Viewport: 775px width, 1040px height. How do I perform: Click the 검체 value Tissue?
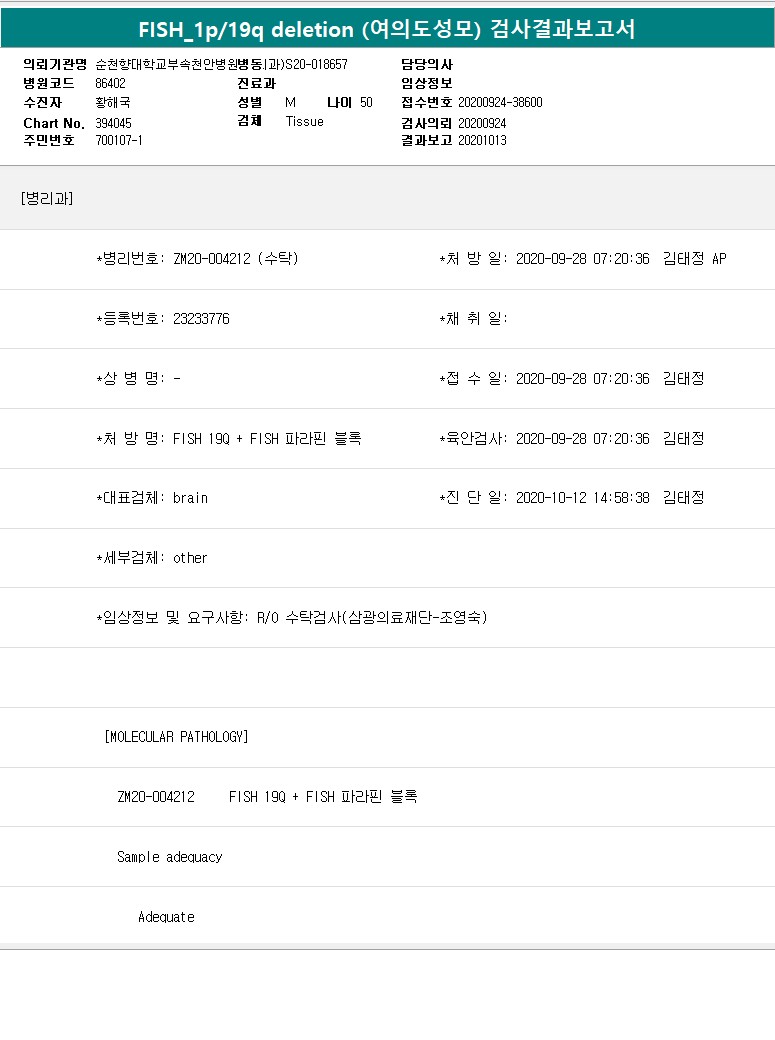tap(305, 121)
